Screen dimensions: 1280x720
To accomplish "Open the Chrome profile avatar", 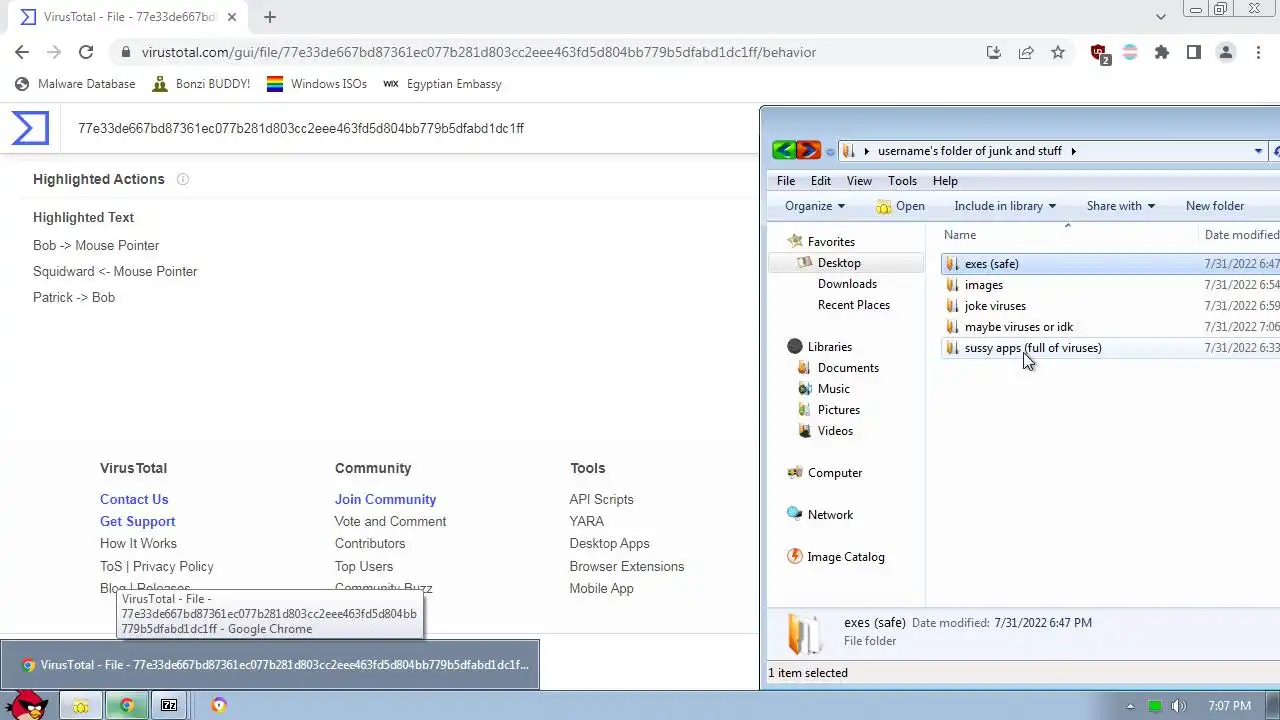I will pyautogui.click(x=1226, y=52).
